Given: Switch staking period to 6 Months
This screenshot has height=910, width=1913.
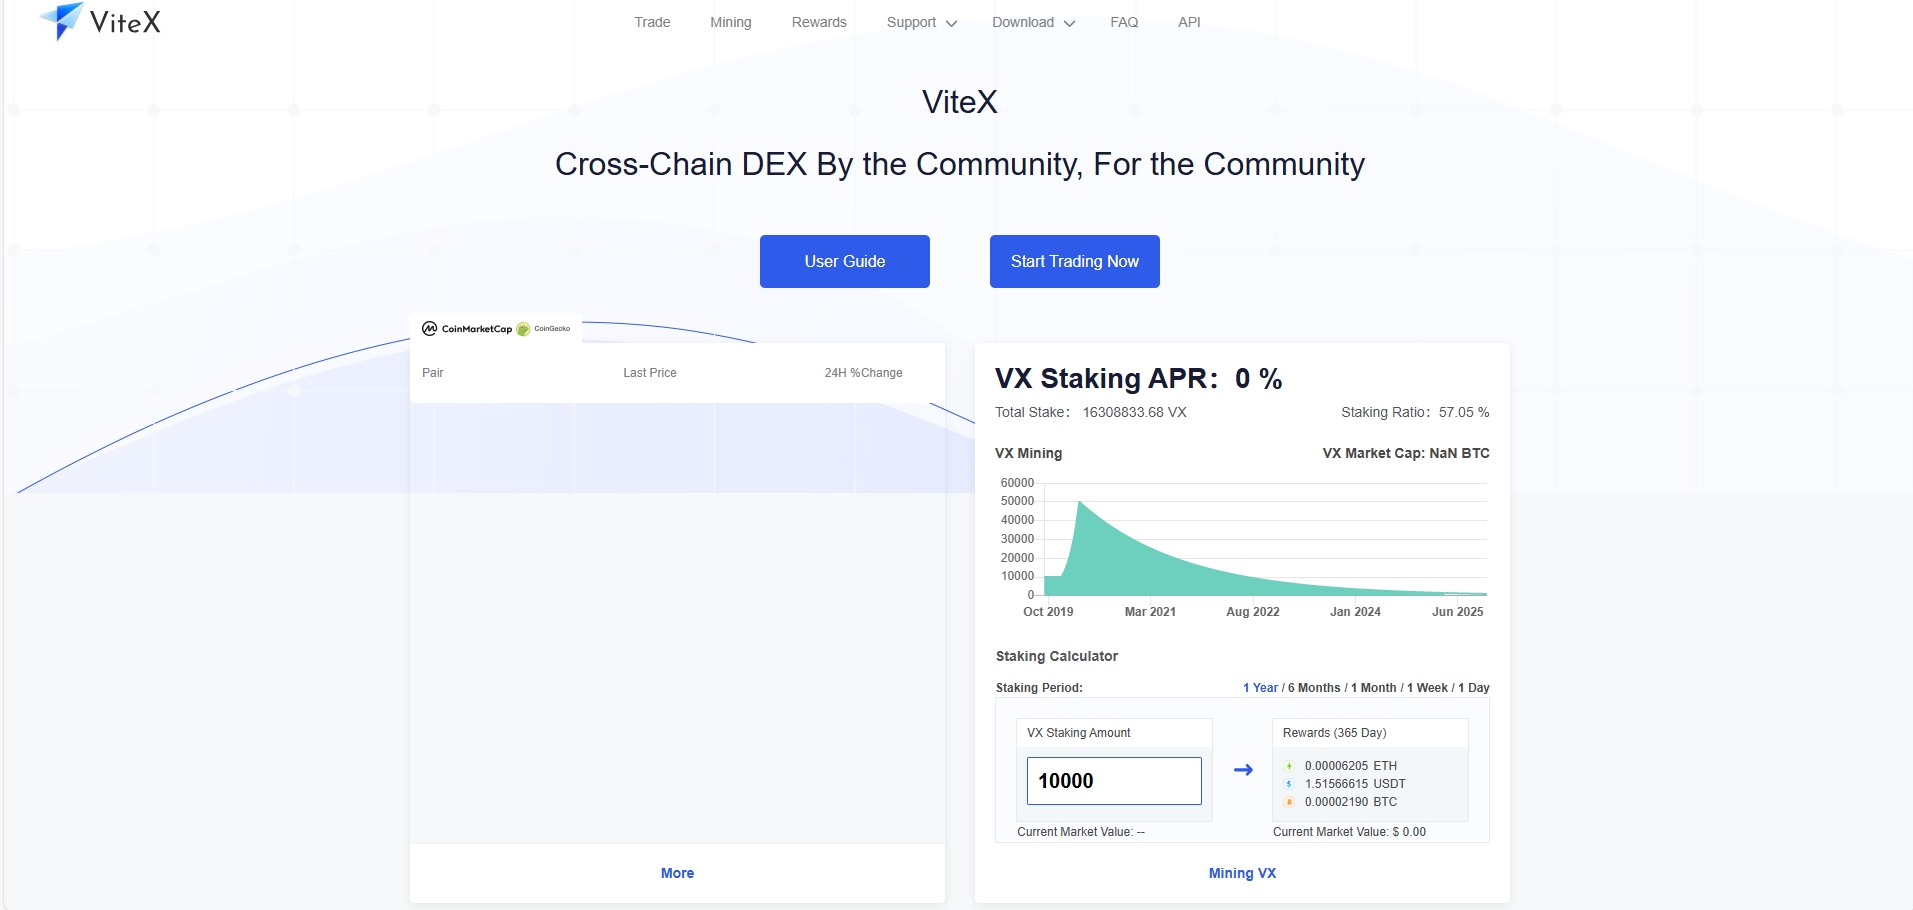Looking at the screenshot, I should click(1314, 688).
